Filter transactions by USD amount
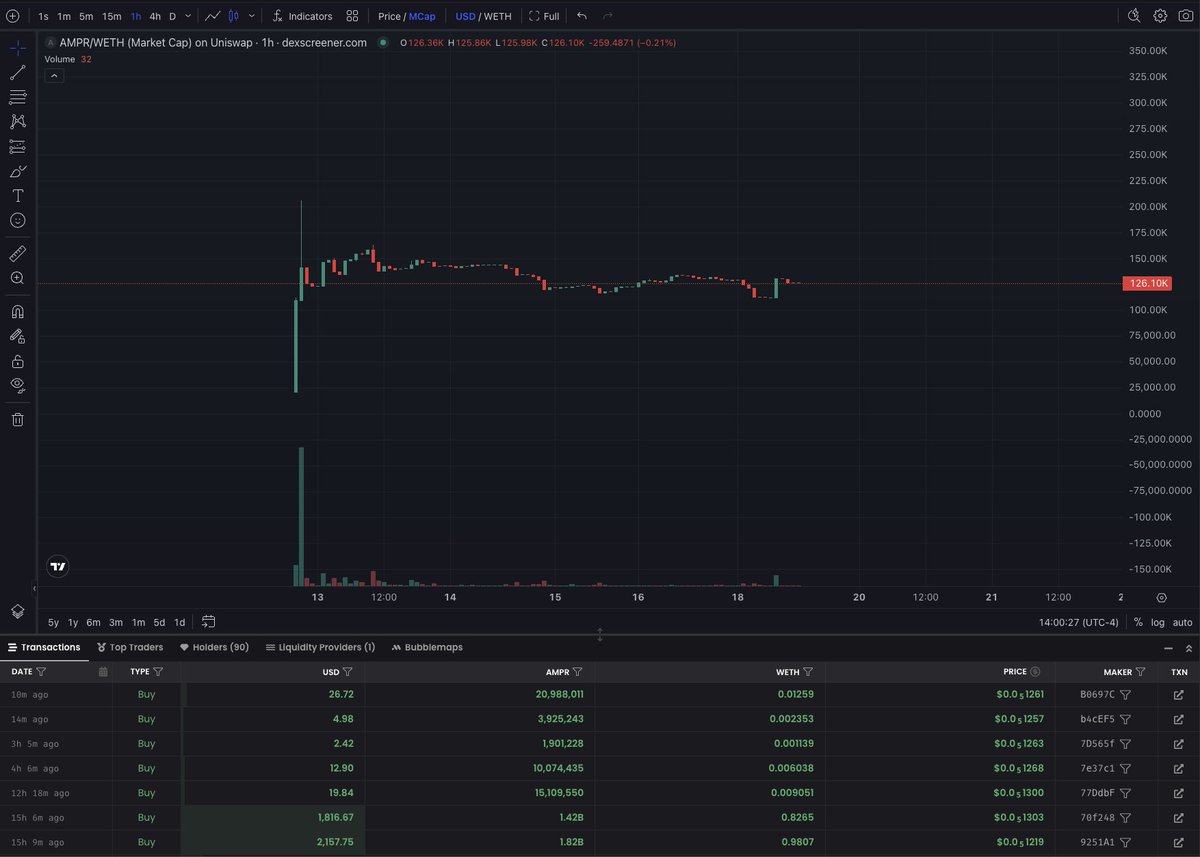Image resolution: width=1200 pixels, height=857 pixels. (347, 672)
